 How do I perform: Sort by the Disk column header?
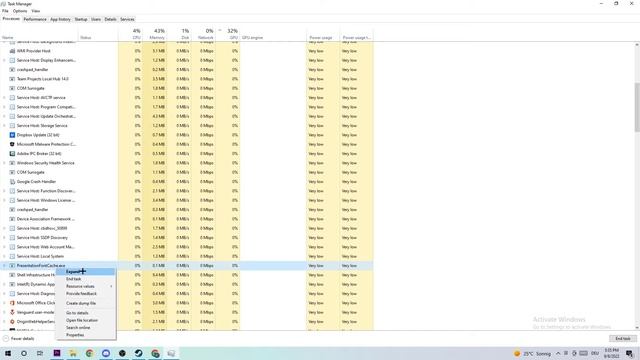179,34
